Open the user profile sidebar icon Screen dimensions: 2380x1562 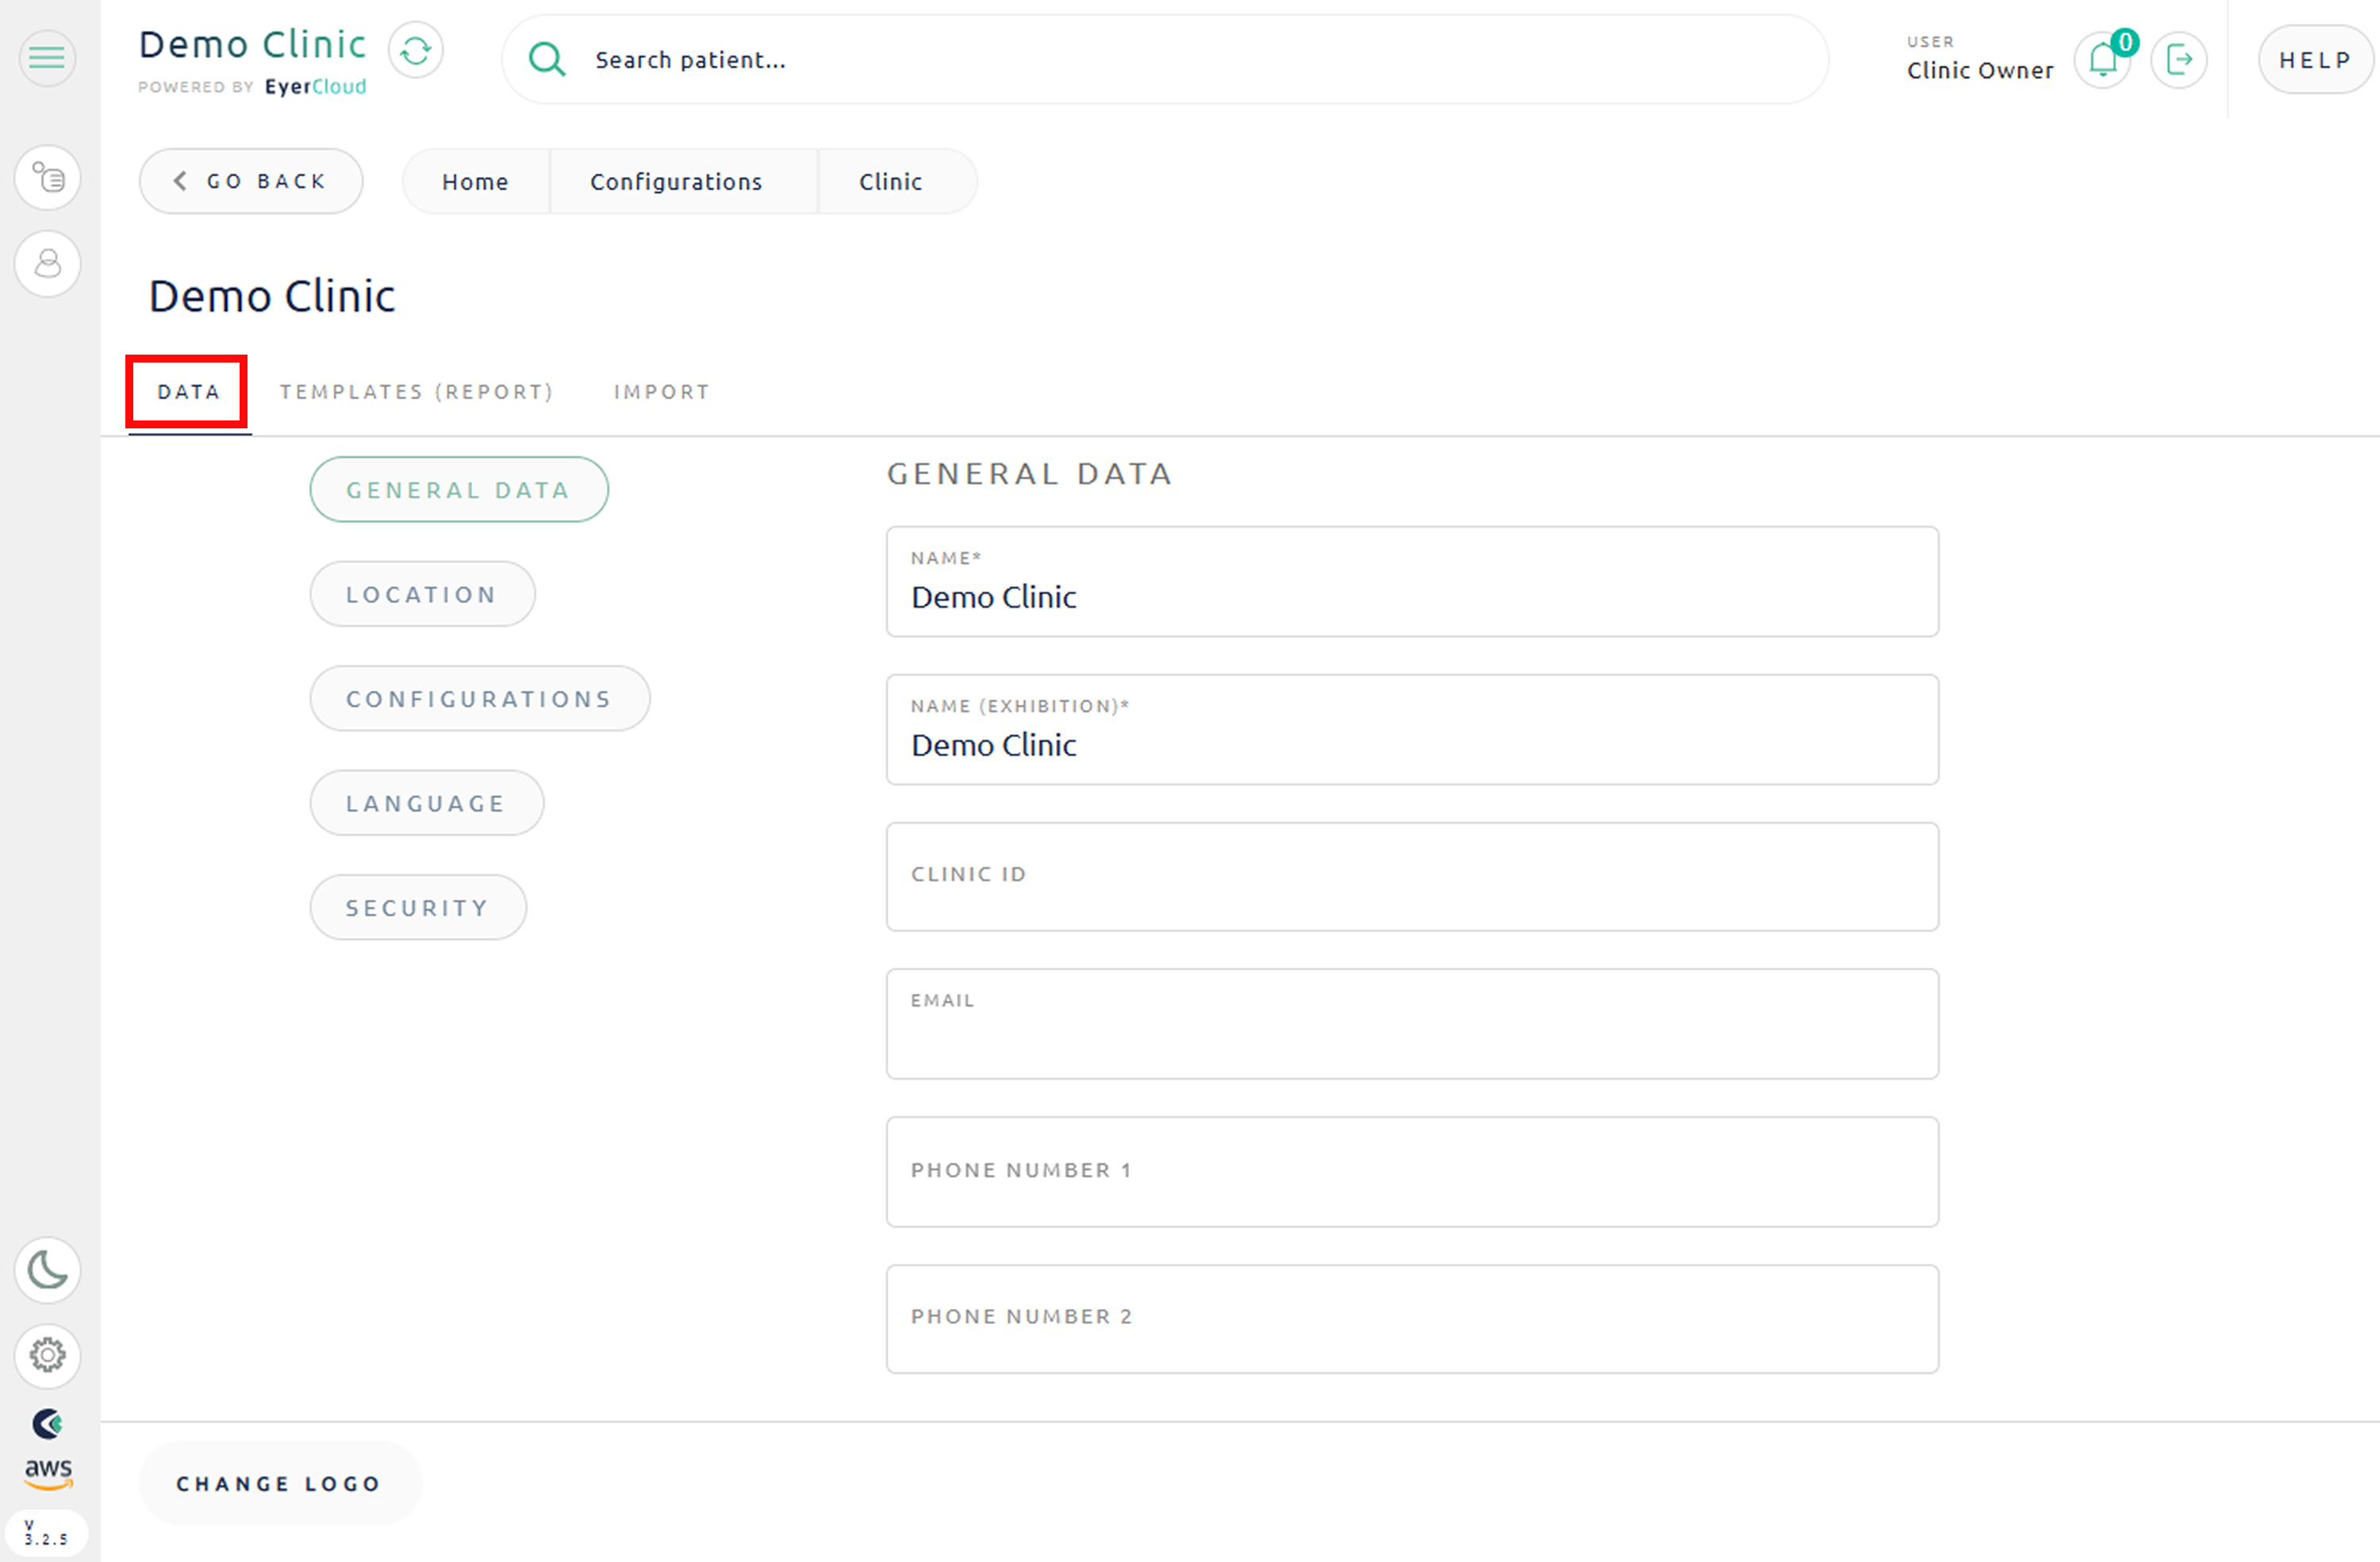tap(47, 264)
